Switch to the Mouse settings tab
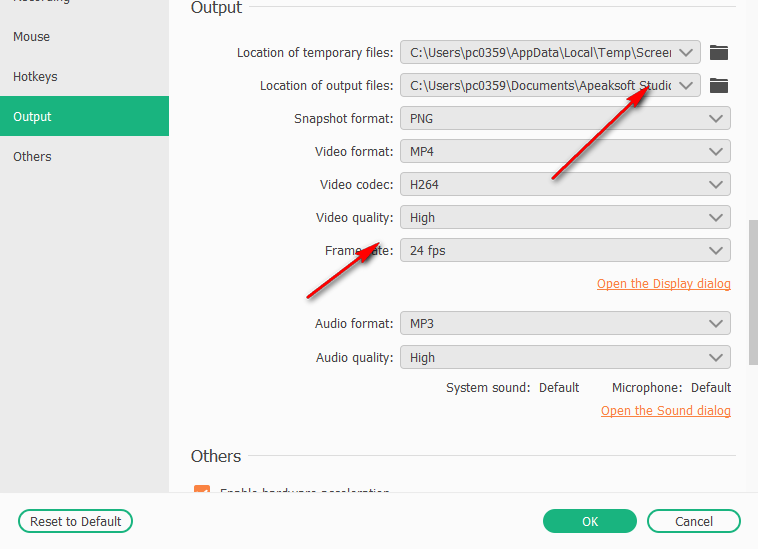 (x=32, y=37)
